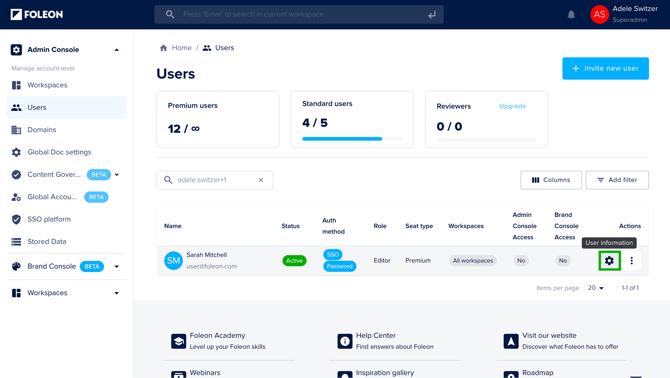The image size is (670, 378).
Task: Open Inspiration gallery link
Action: 385,373
